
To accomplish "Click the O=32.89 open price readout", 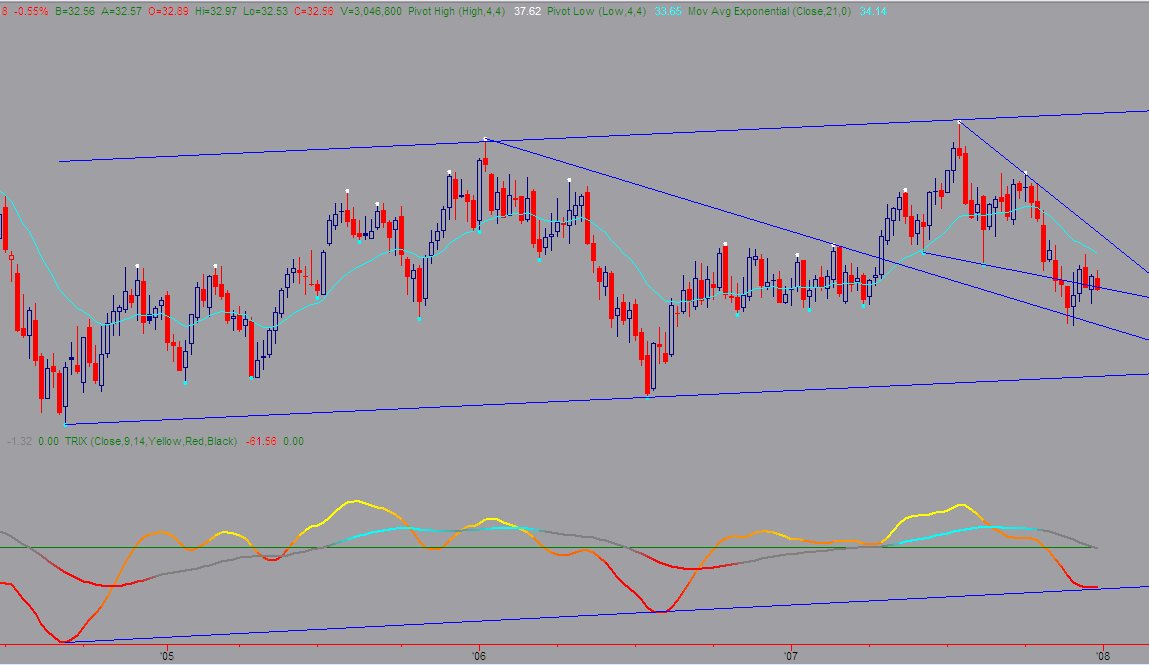I will pyautogui.click(x=169, y=12).
